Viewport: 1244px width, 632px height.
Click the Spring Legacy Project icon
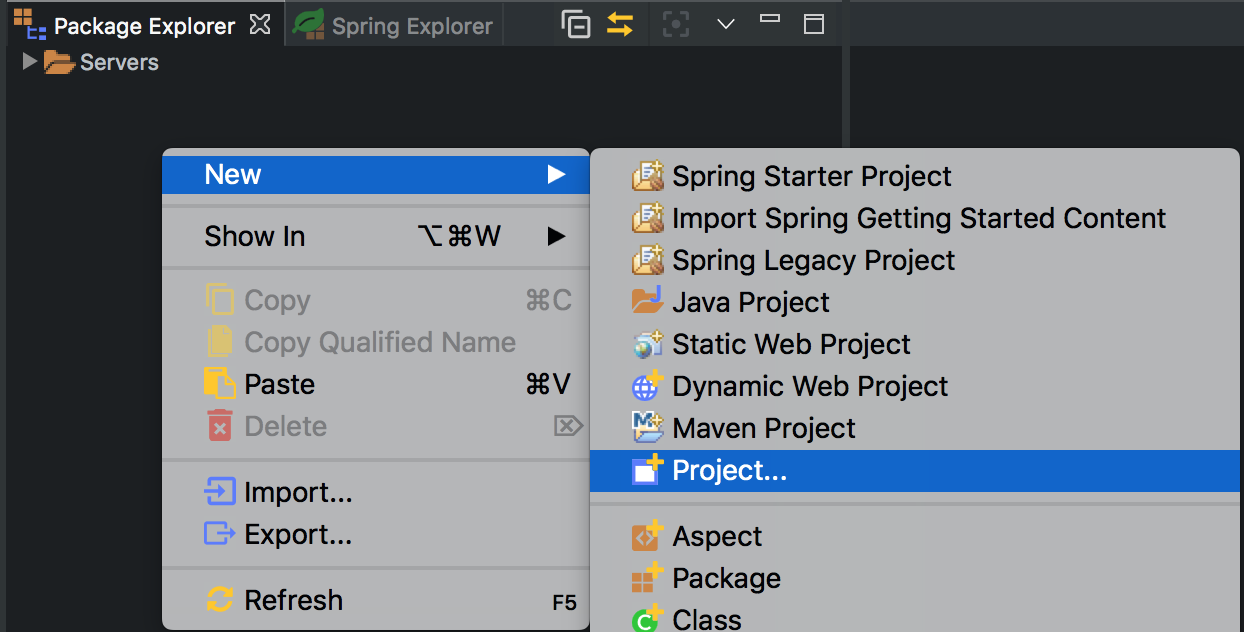tap(648, 260)
